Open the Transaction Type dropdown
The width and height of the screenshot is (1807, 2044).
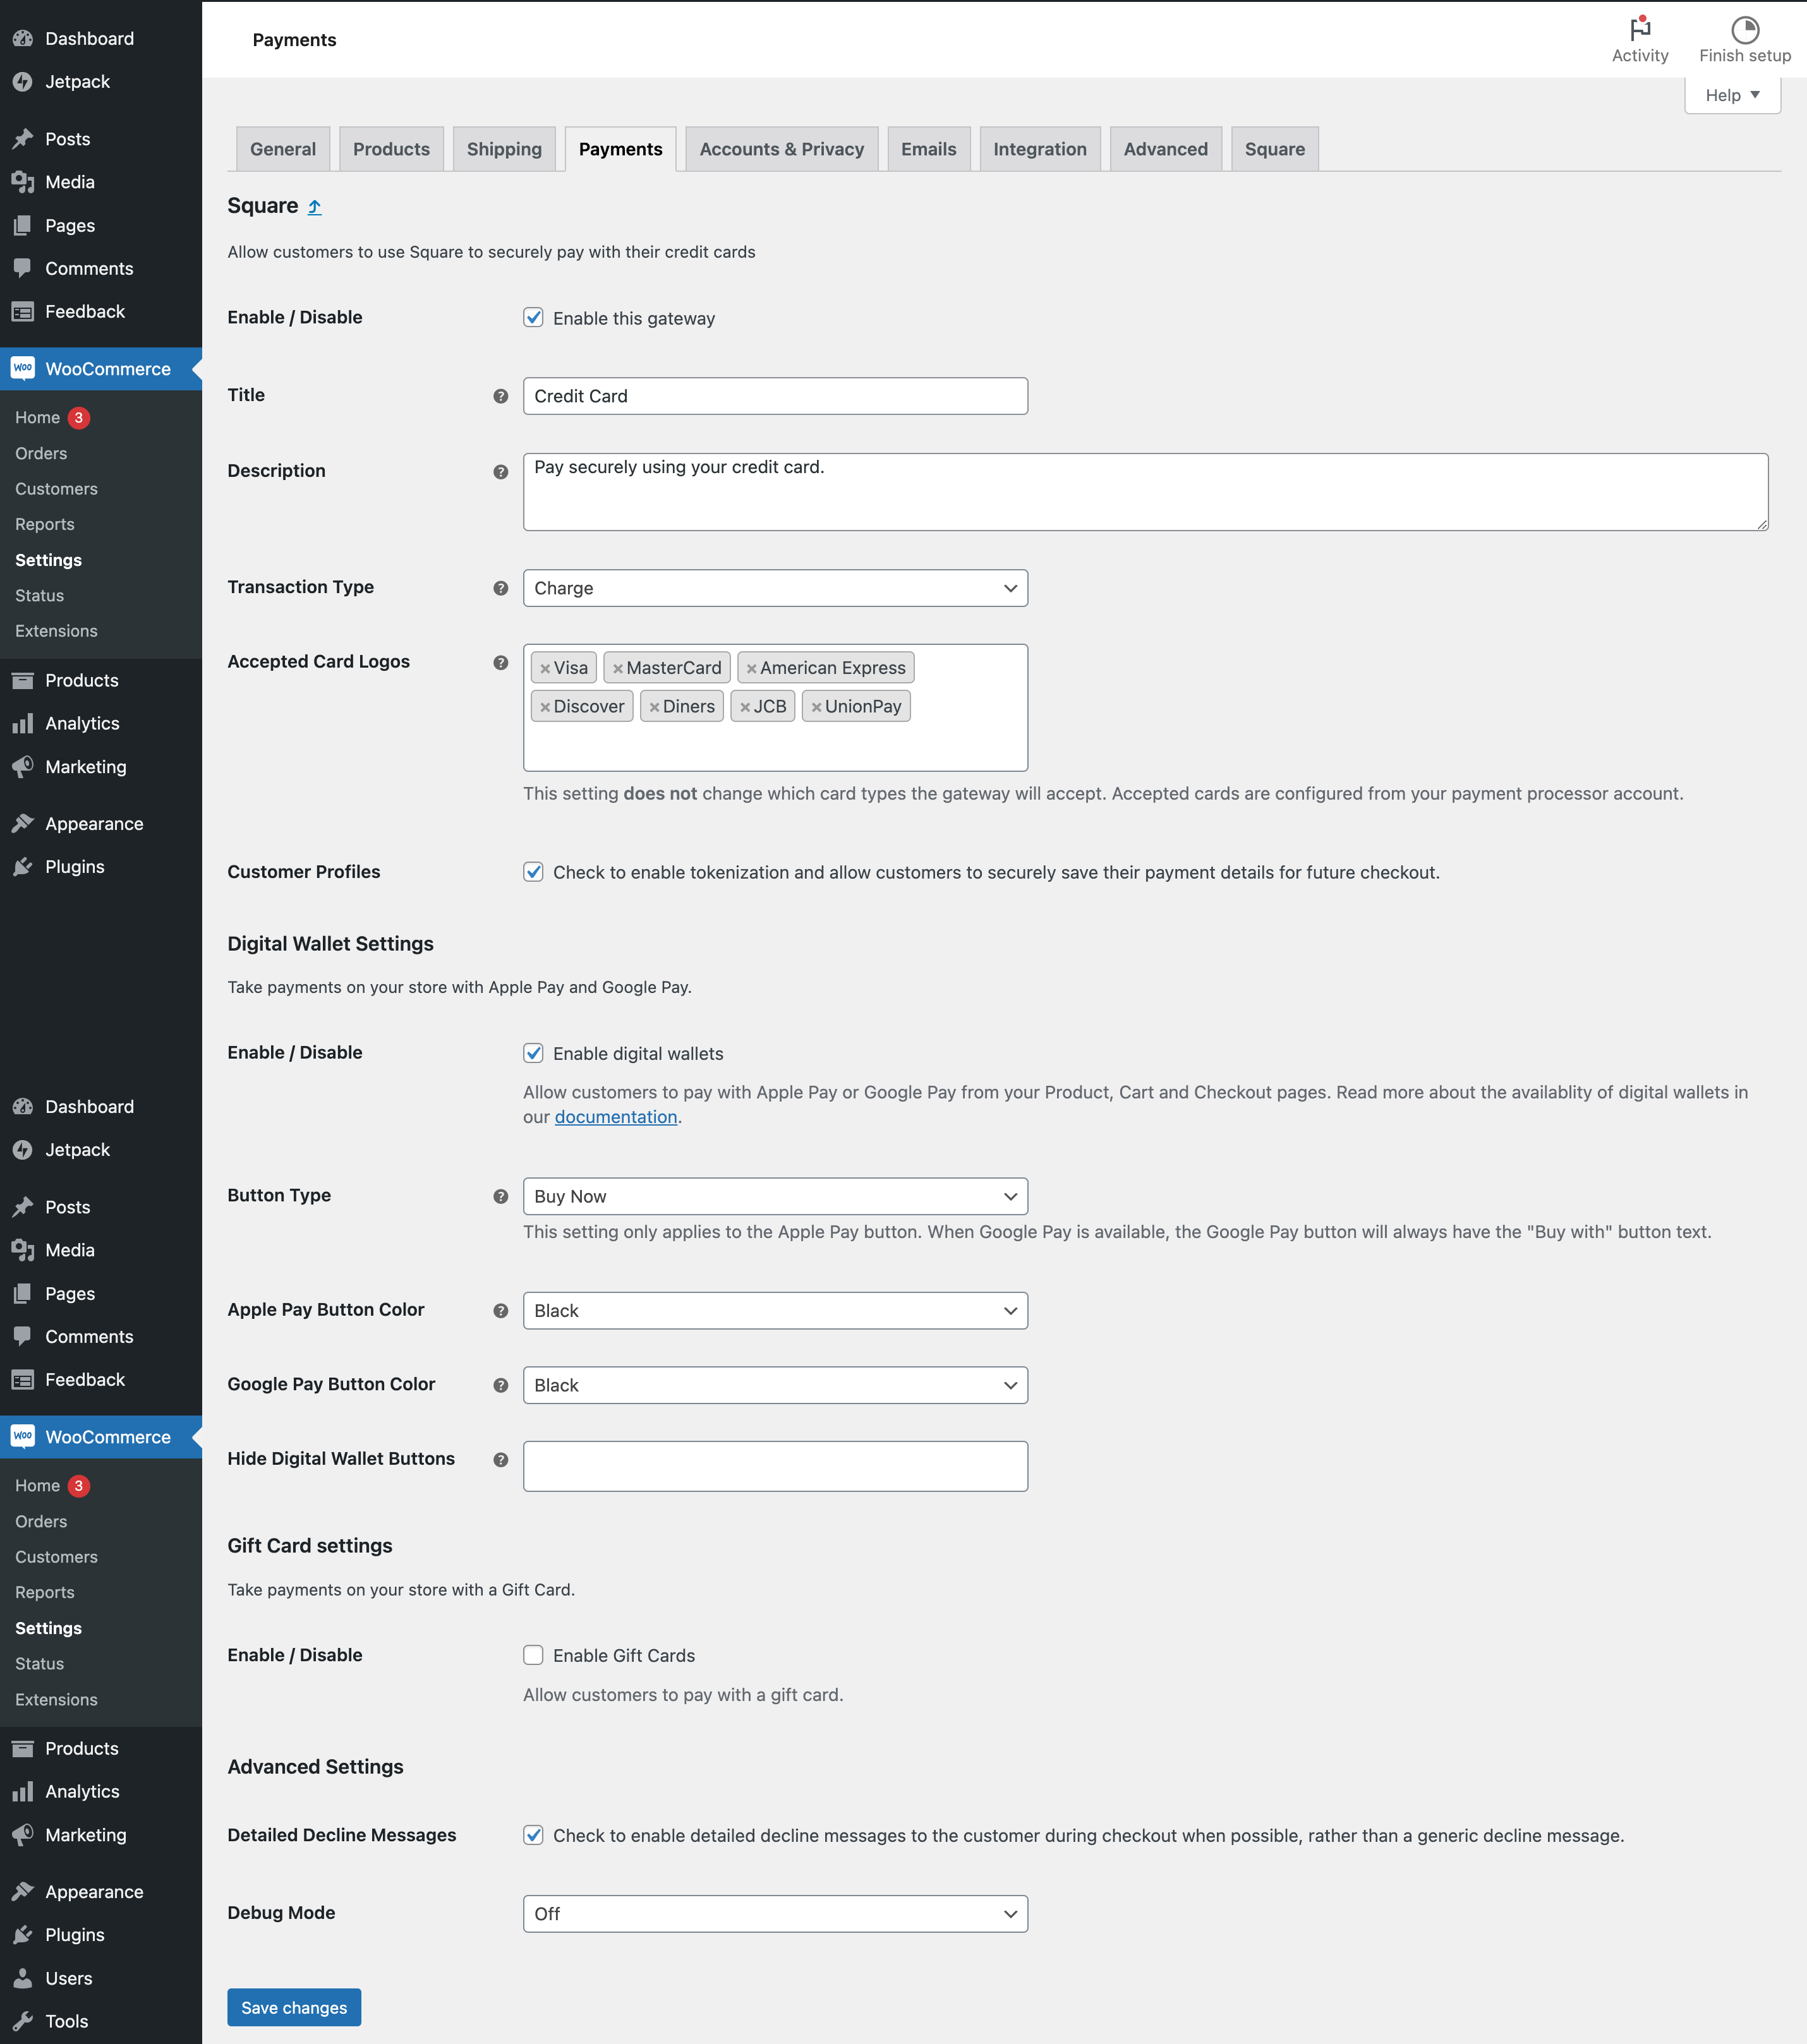click(x=775, y=588)
